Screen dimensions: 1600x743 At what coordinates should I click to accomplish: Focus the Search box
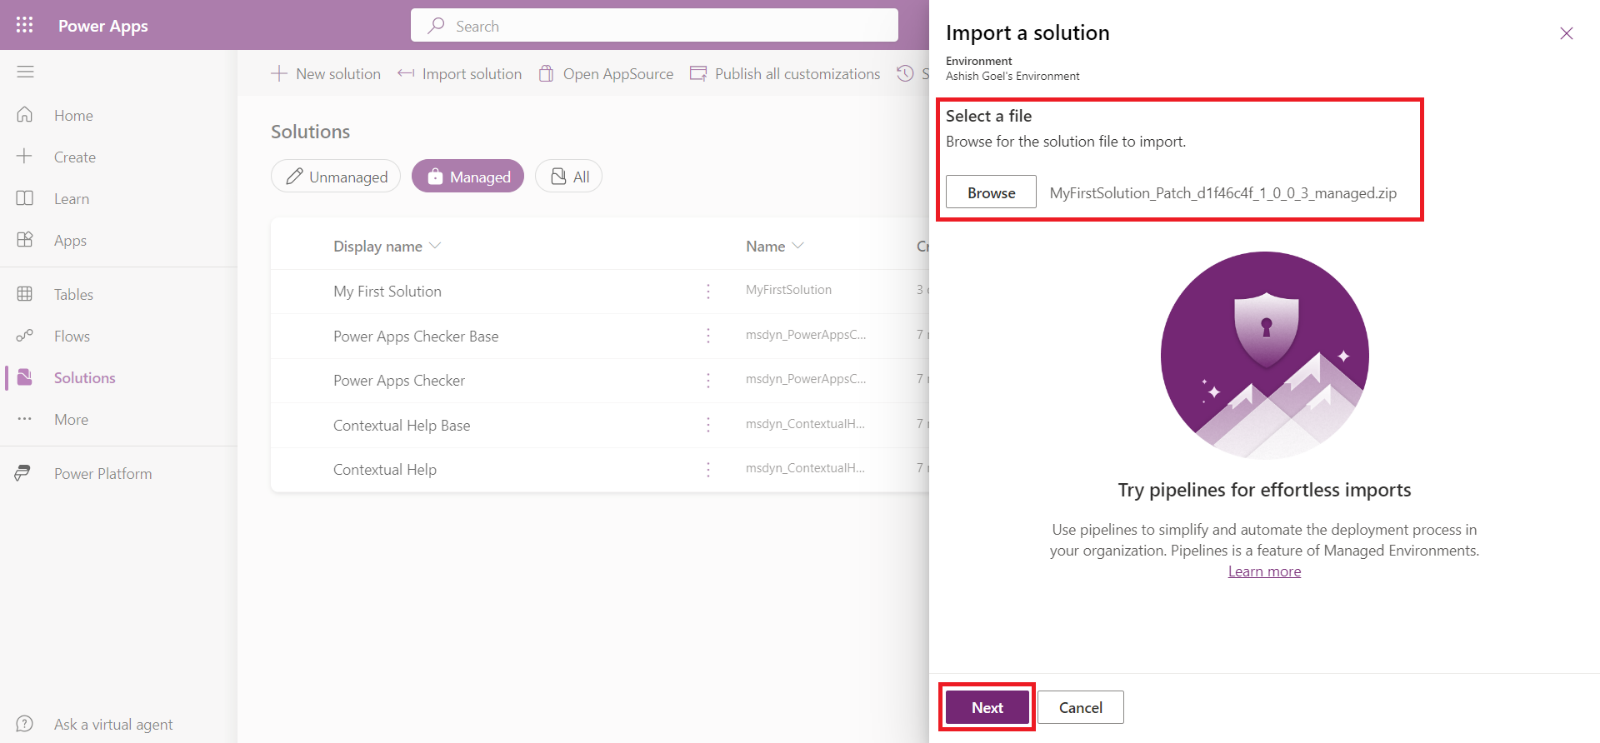point(655,26)
